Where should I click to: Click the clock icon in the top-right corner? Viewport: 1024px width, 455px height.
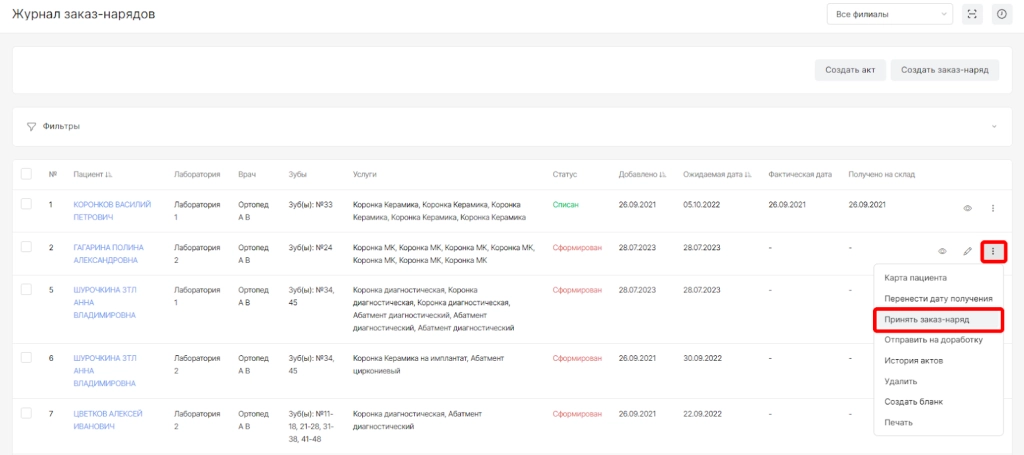(x=1001, y=14)
